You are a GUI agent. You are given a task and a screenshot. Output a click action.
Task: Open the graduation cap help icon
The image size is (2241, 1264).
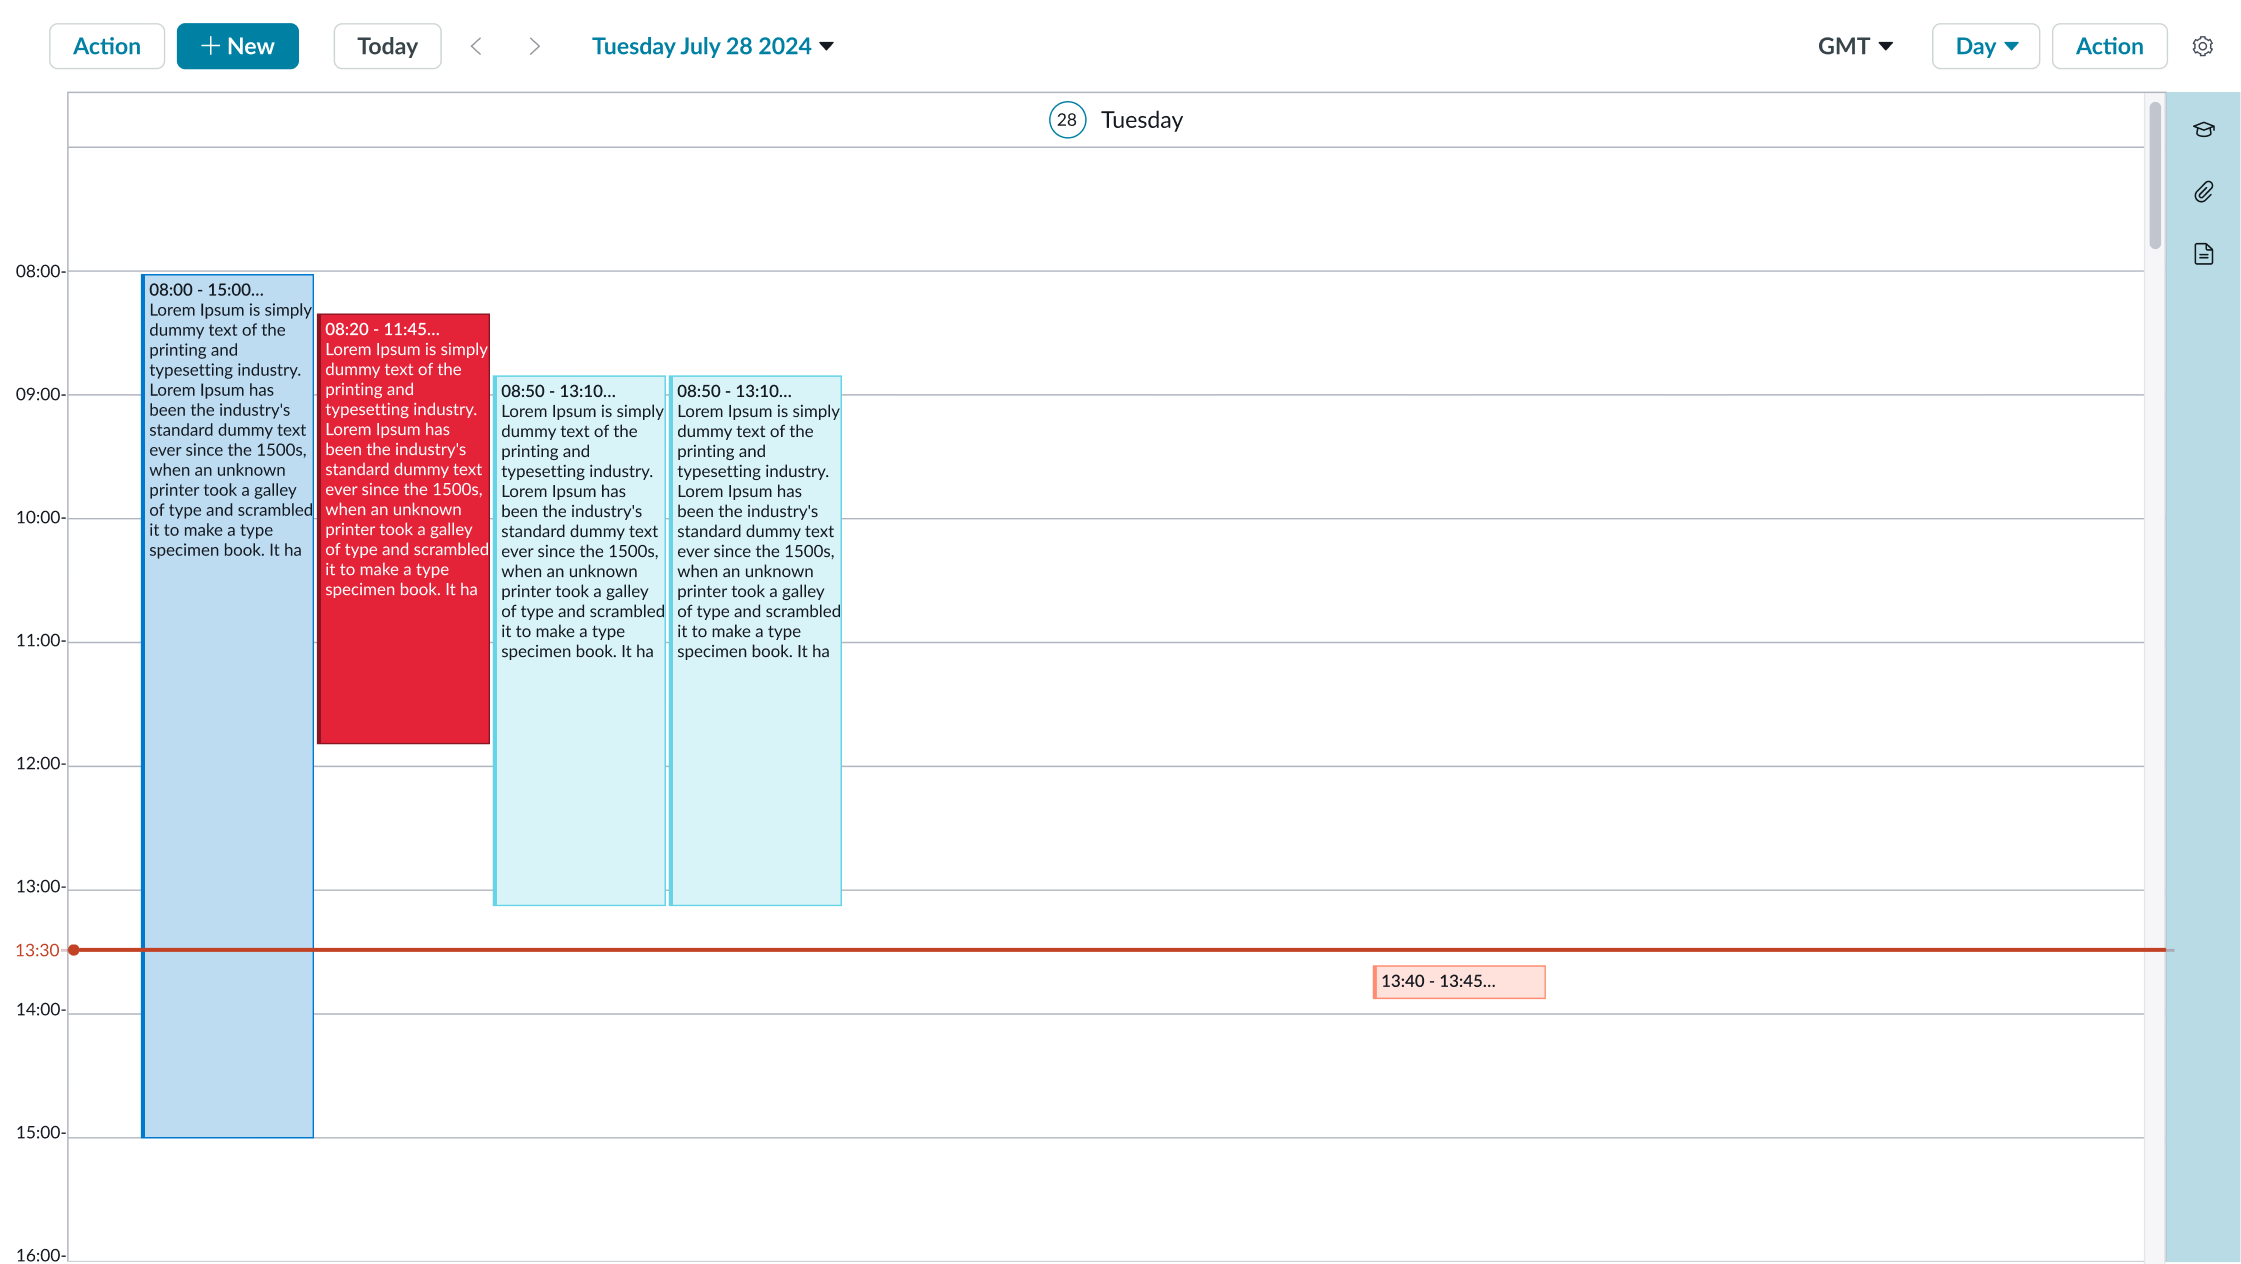click(2204, 129)
